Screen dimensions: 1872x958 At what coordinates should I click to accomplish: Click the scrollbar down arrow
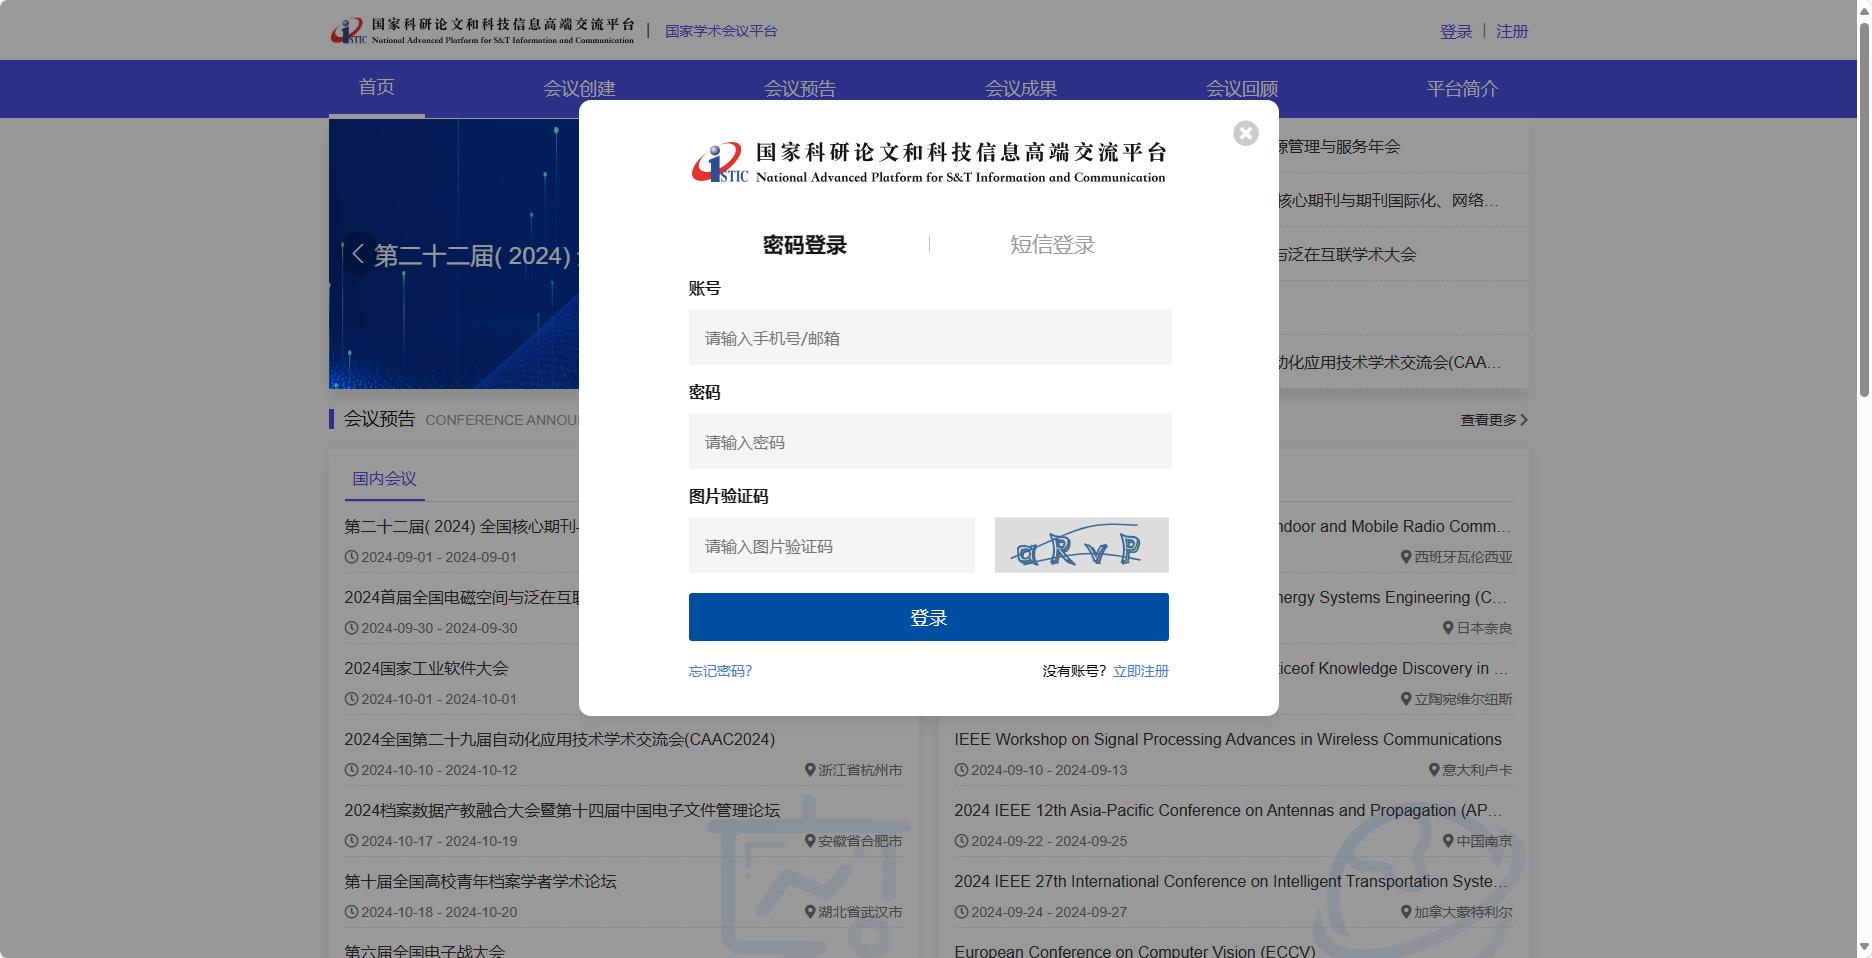[x=1864, y=948]
